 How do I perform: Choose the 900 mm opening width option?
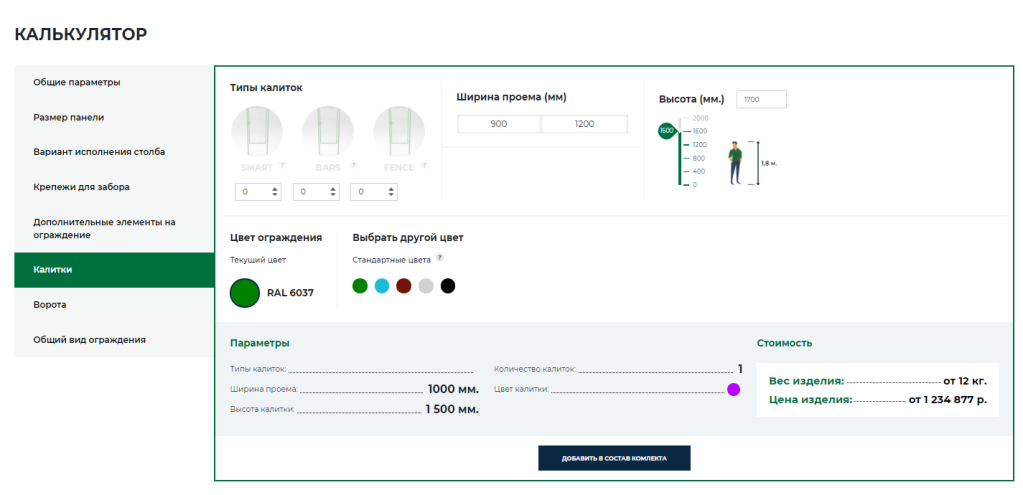[498, 124]
